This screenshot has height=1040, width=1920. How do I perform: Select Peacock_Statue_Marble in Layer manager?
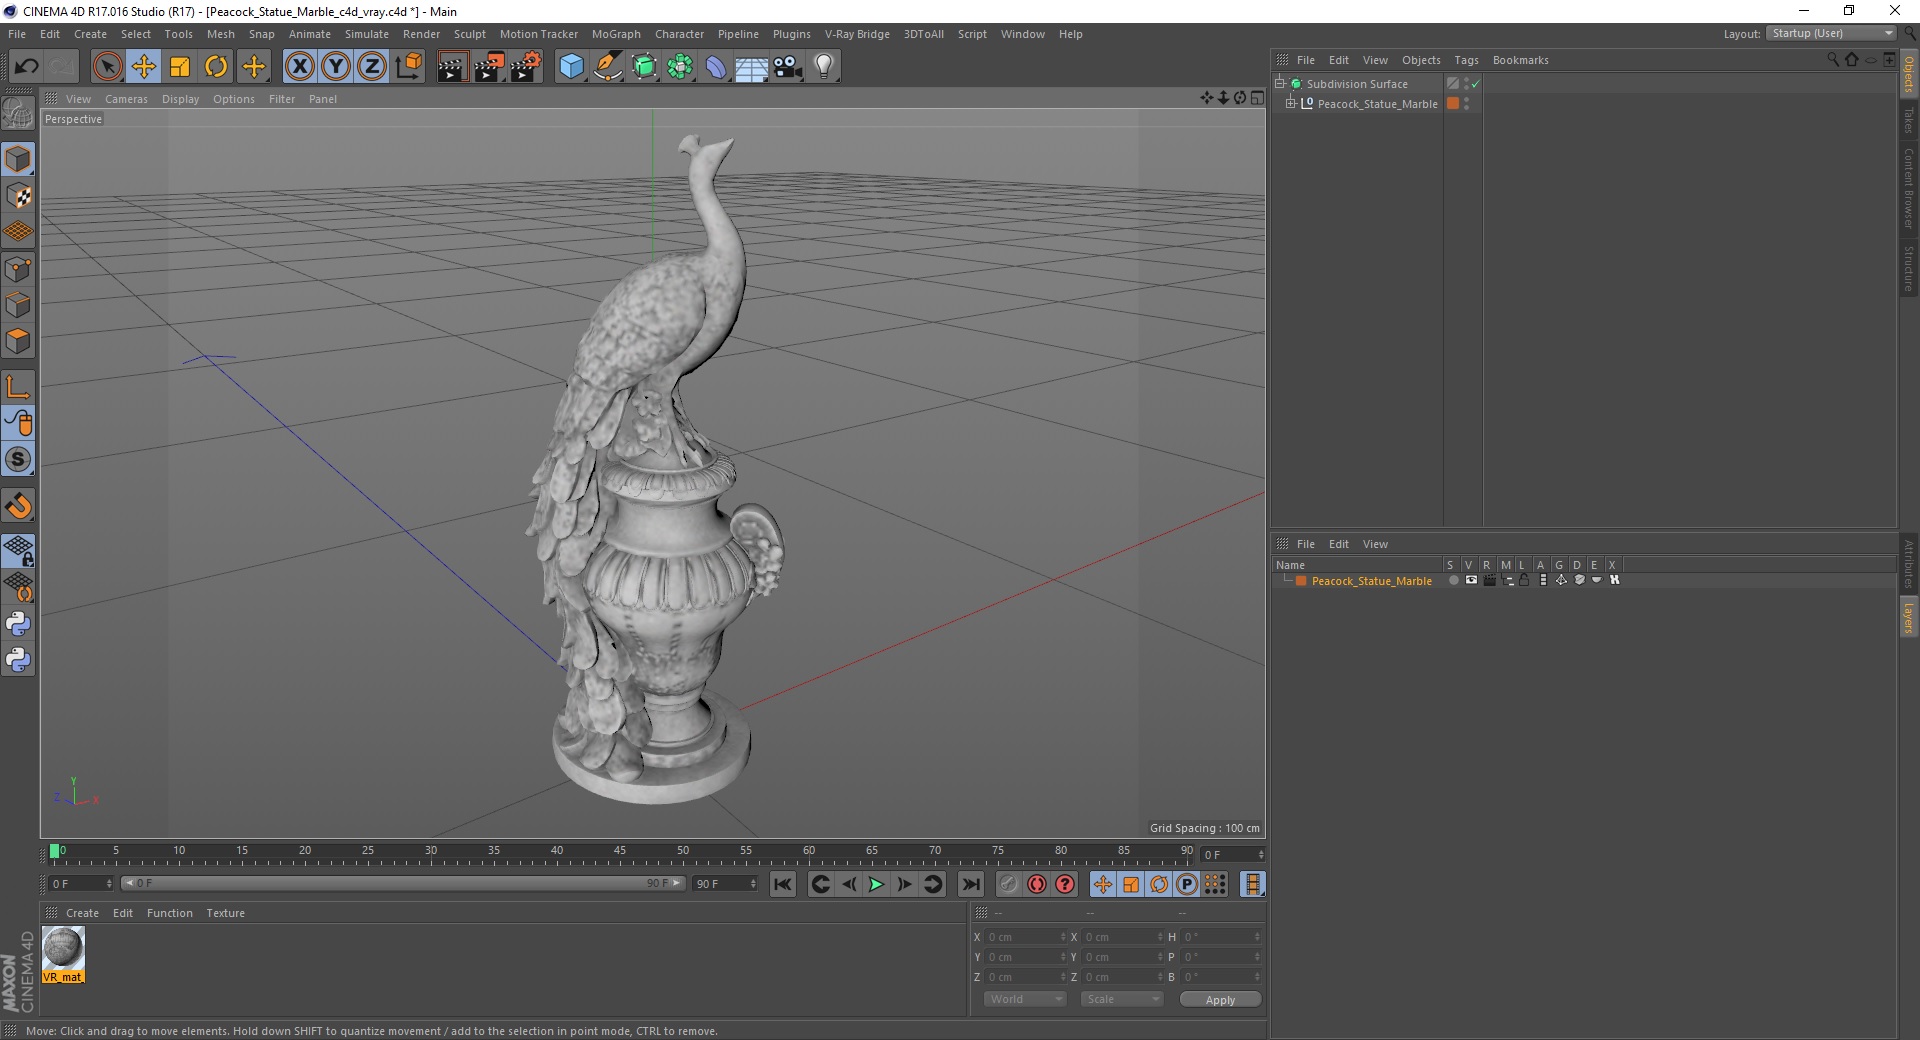tap(1371, 581)
